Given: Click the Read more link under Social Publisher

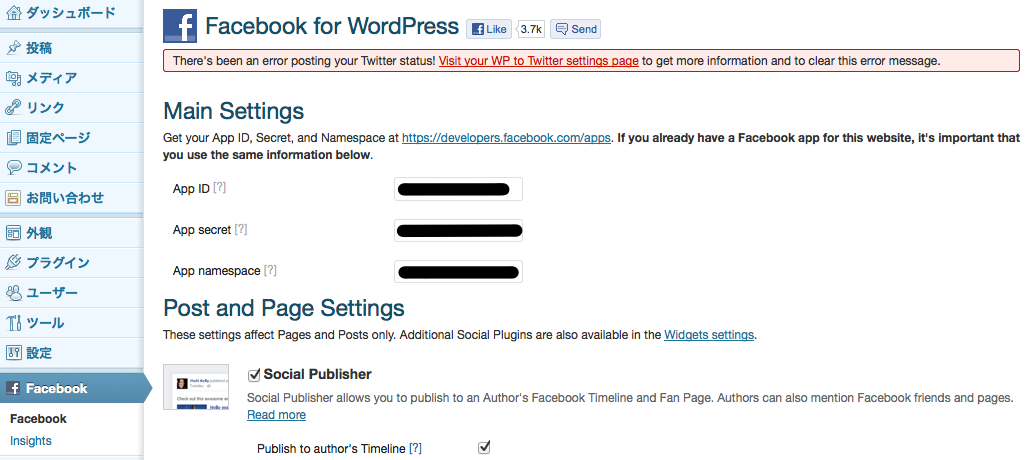Looking at the screenshot, I should tap(277, 415).
